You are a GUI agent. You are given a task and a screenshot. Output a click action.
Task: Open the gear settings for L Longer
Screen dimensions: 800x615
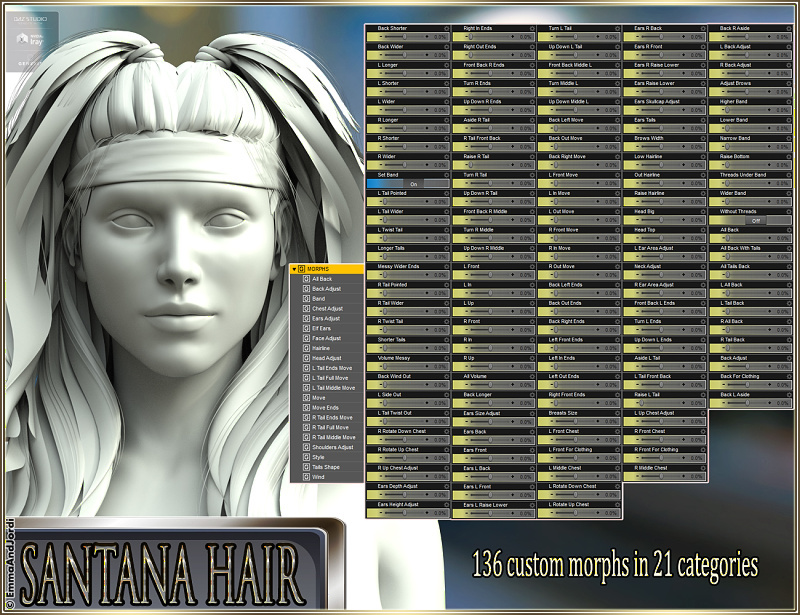click(x=446, y=65)
